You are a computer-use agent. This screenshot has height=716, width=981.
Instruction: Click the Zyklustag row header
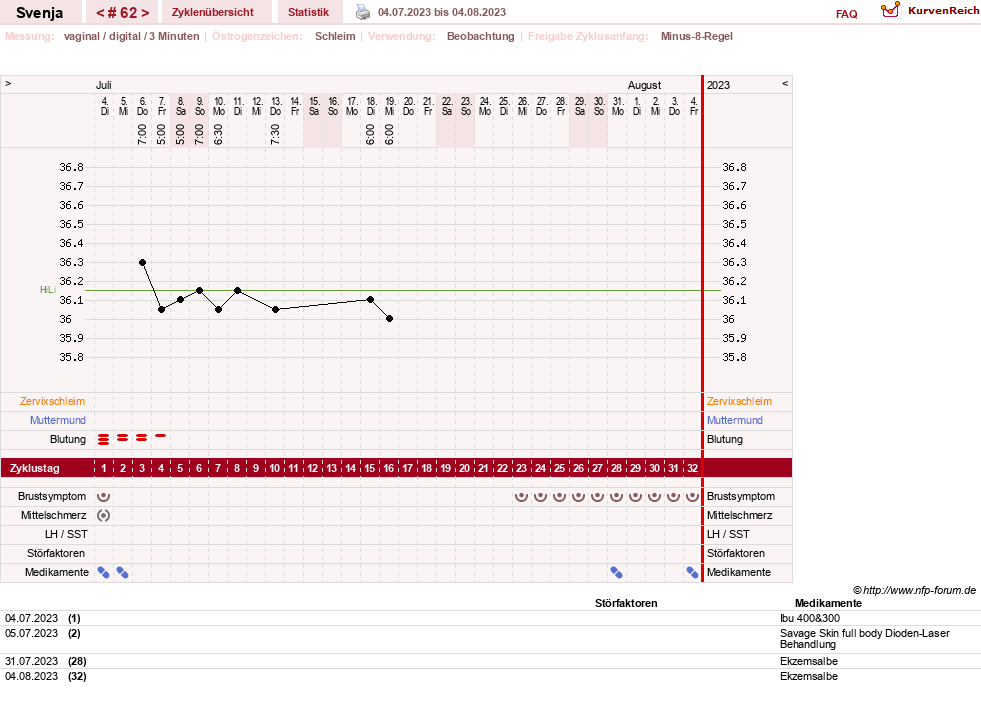[34, 468]
